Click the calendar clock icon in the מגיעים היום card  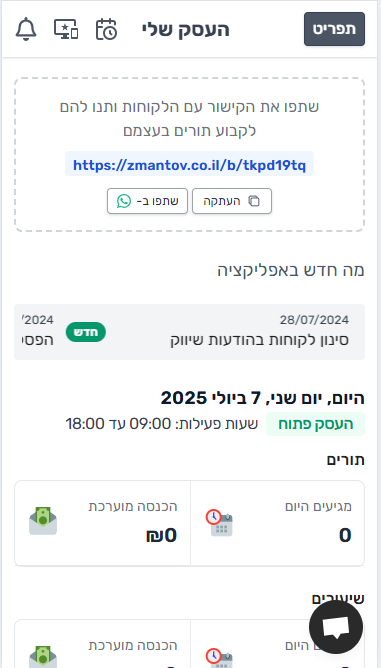pos(219,523)
